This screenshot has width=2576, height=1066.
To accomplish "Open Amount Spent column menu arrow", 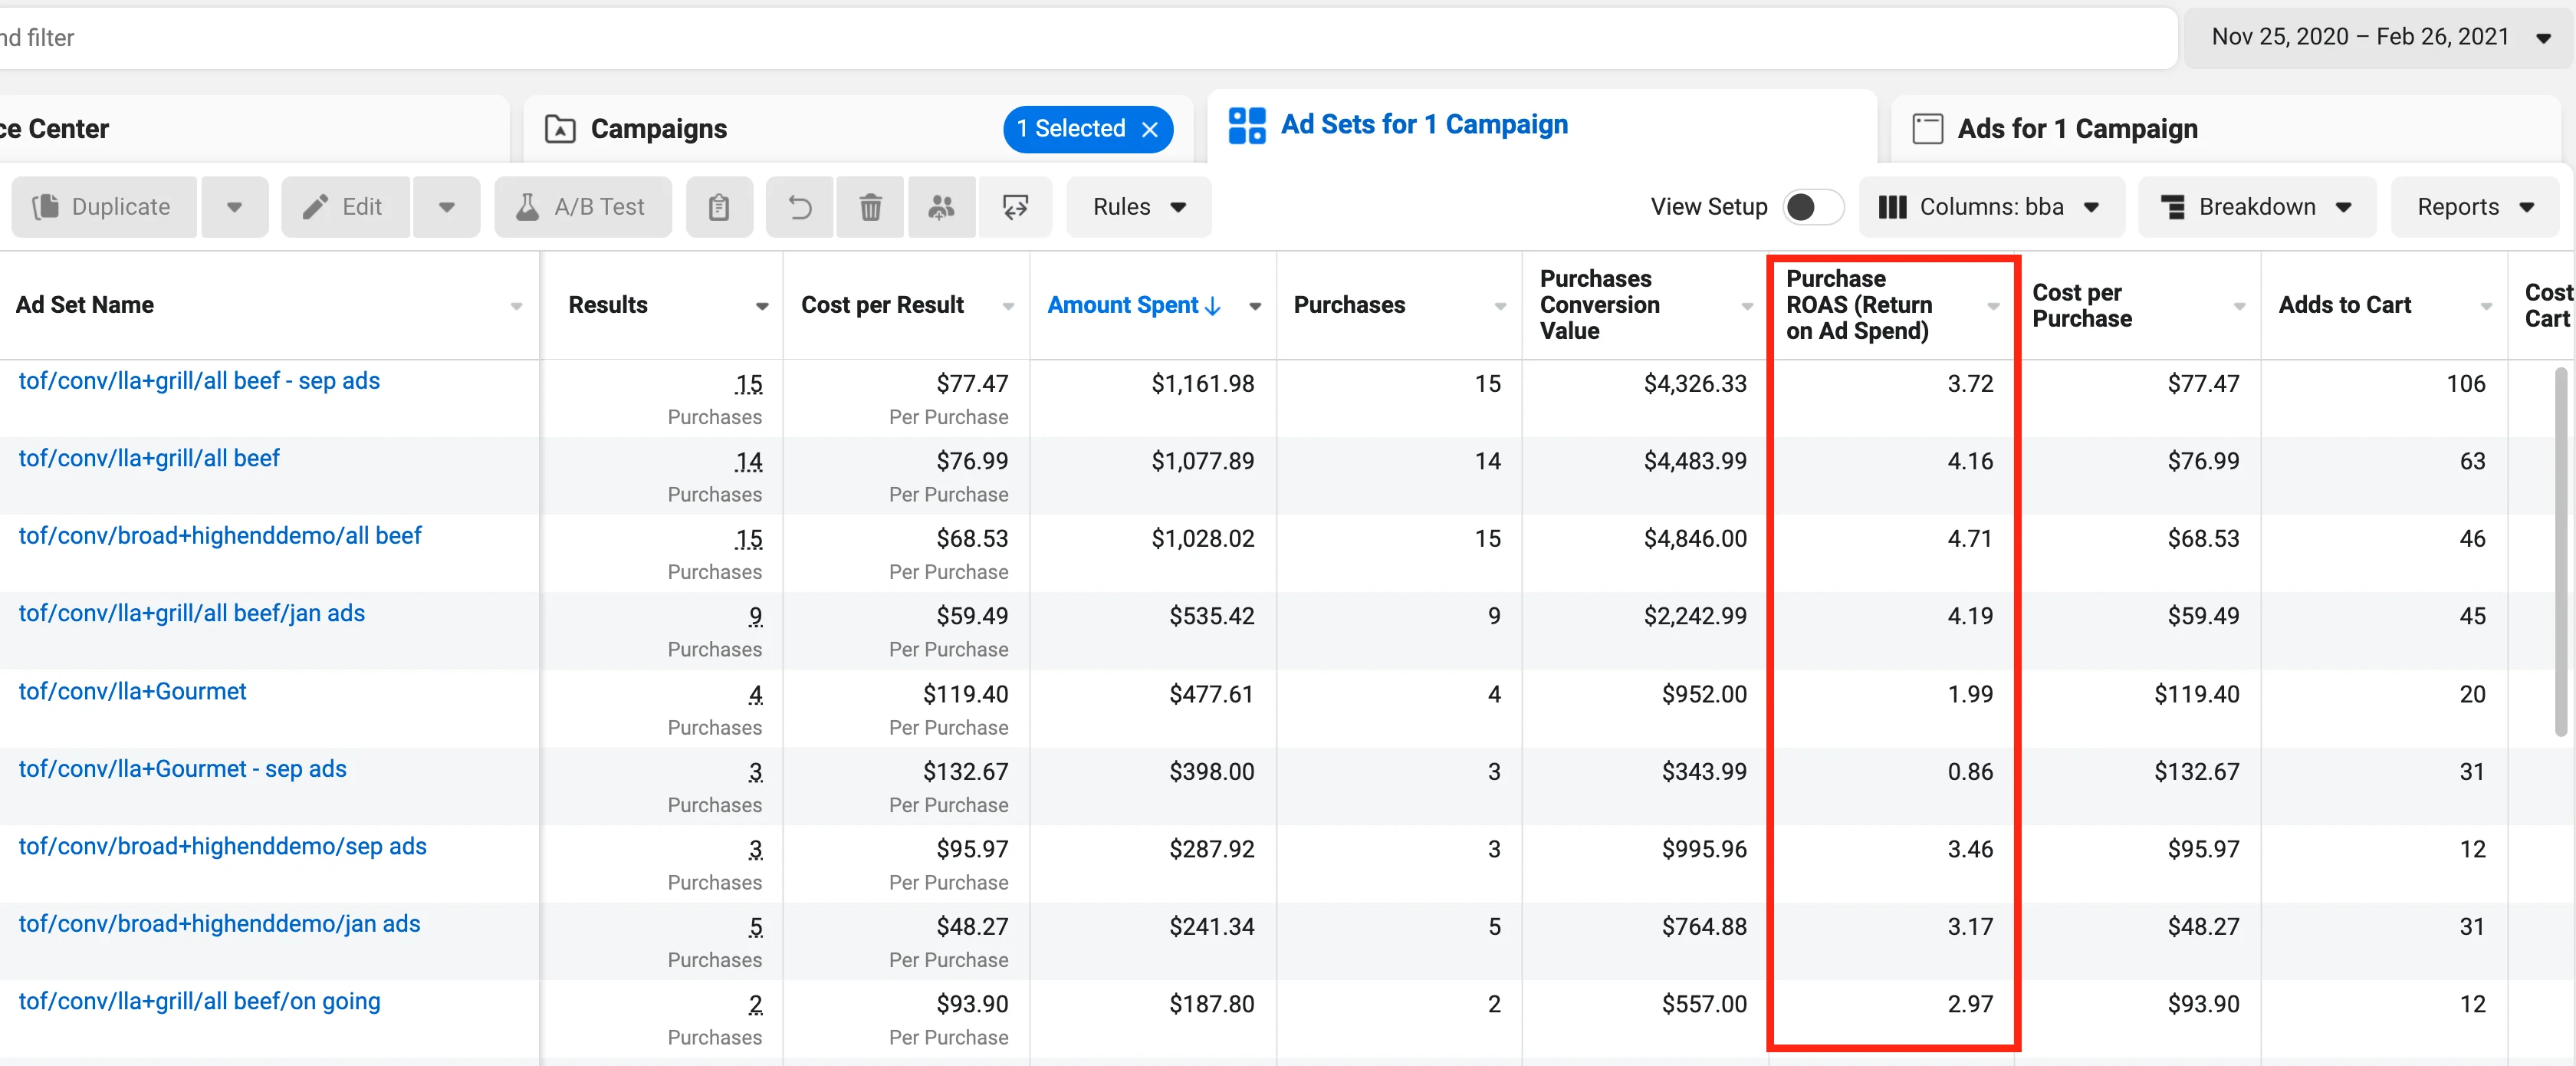I will 1255,306.
